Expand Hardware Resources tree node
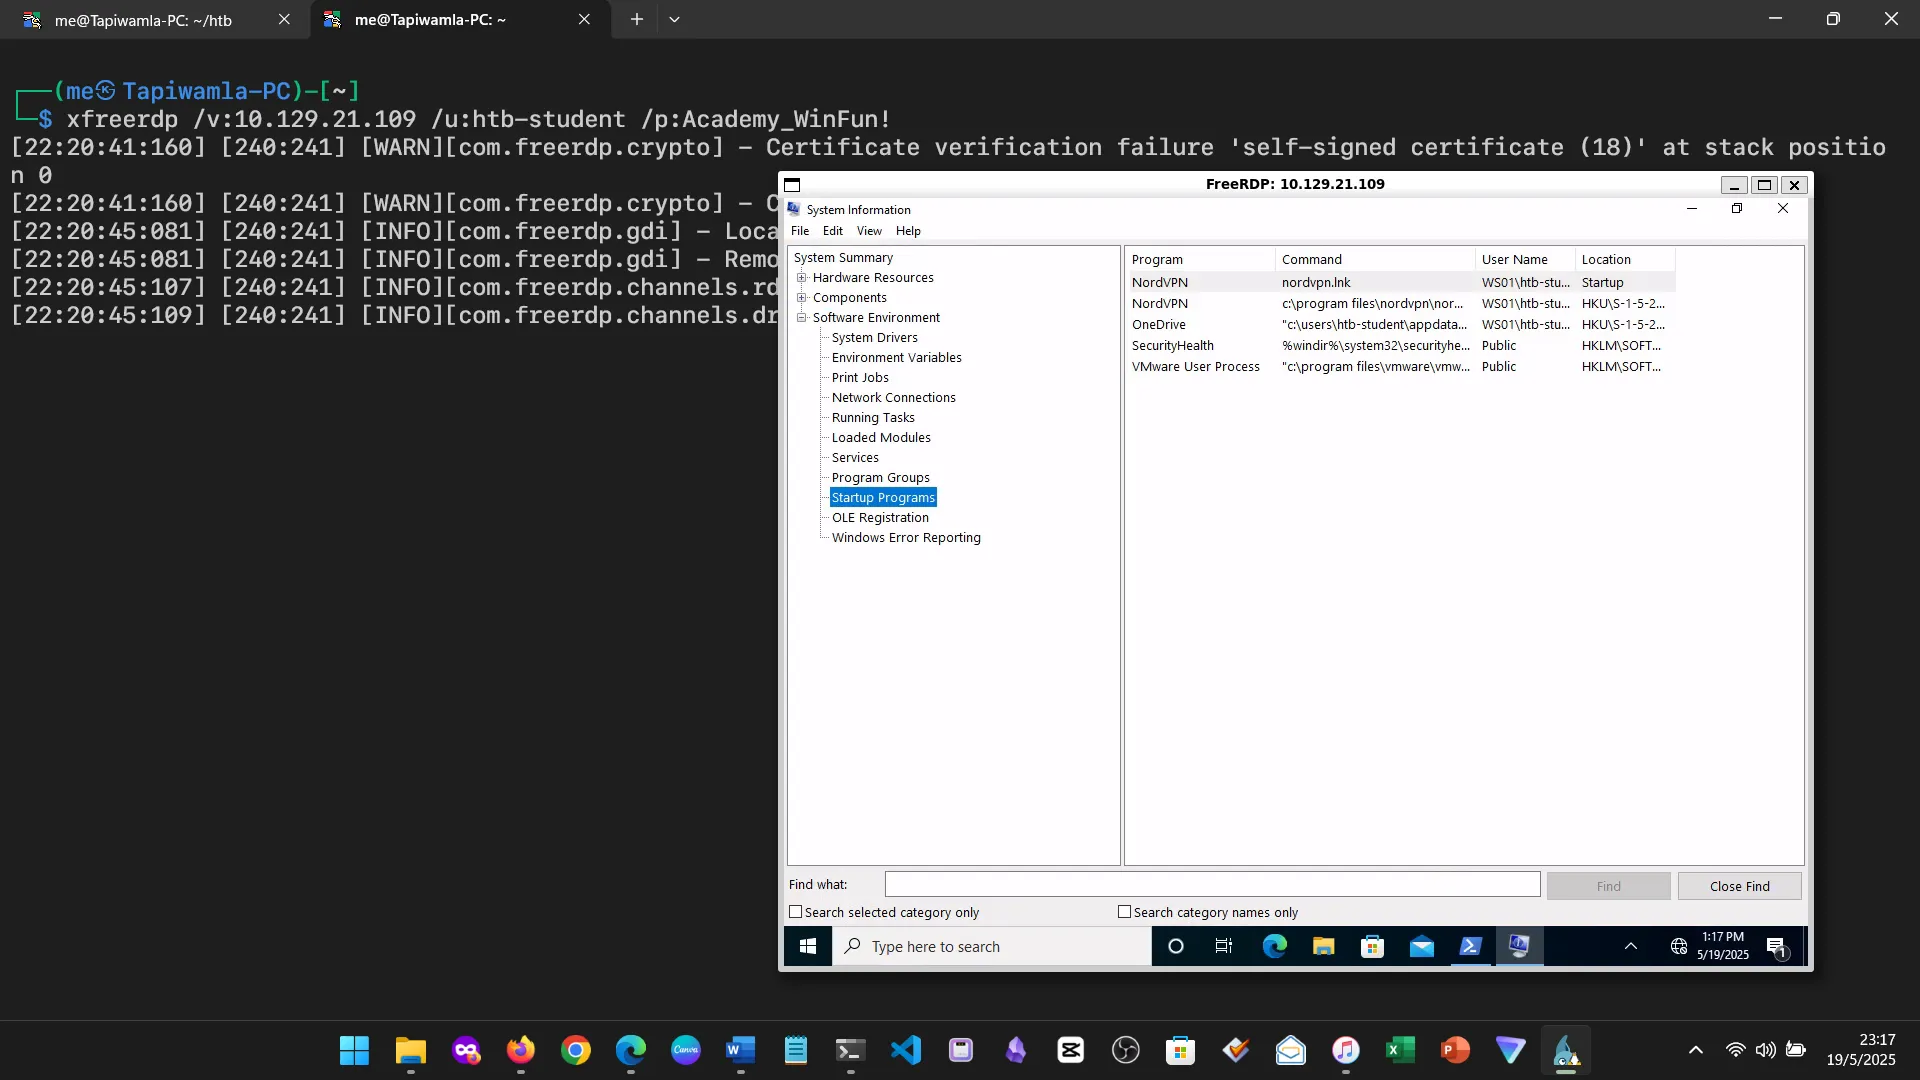The height and width of the screenshot is (1080, 1920). click(x=801, y=278)
